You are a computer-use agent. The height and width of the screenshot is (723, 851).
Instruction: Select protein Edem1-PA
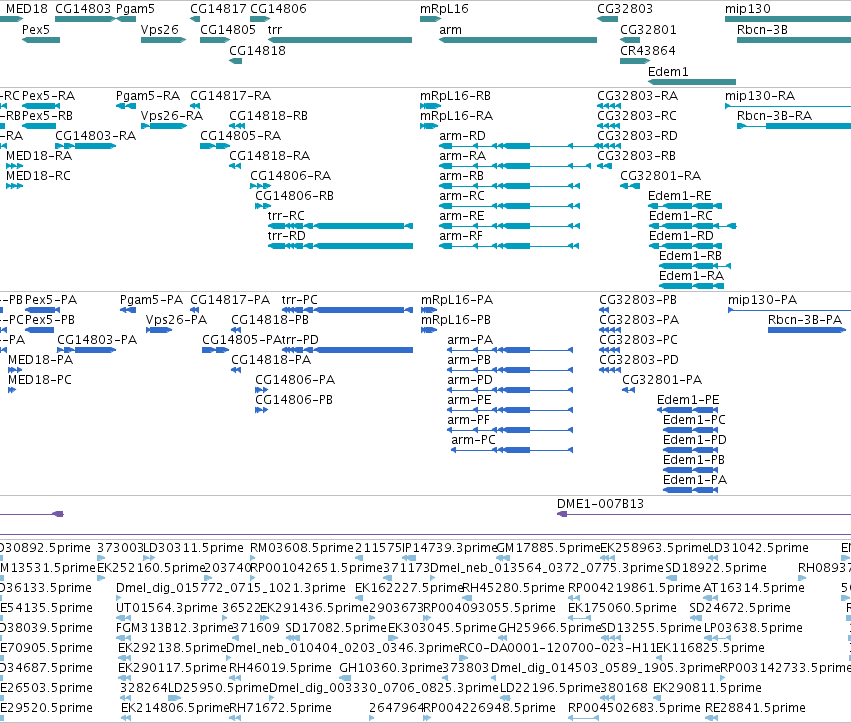(690, 490)
